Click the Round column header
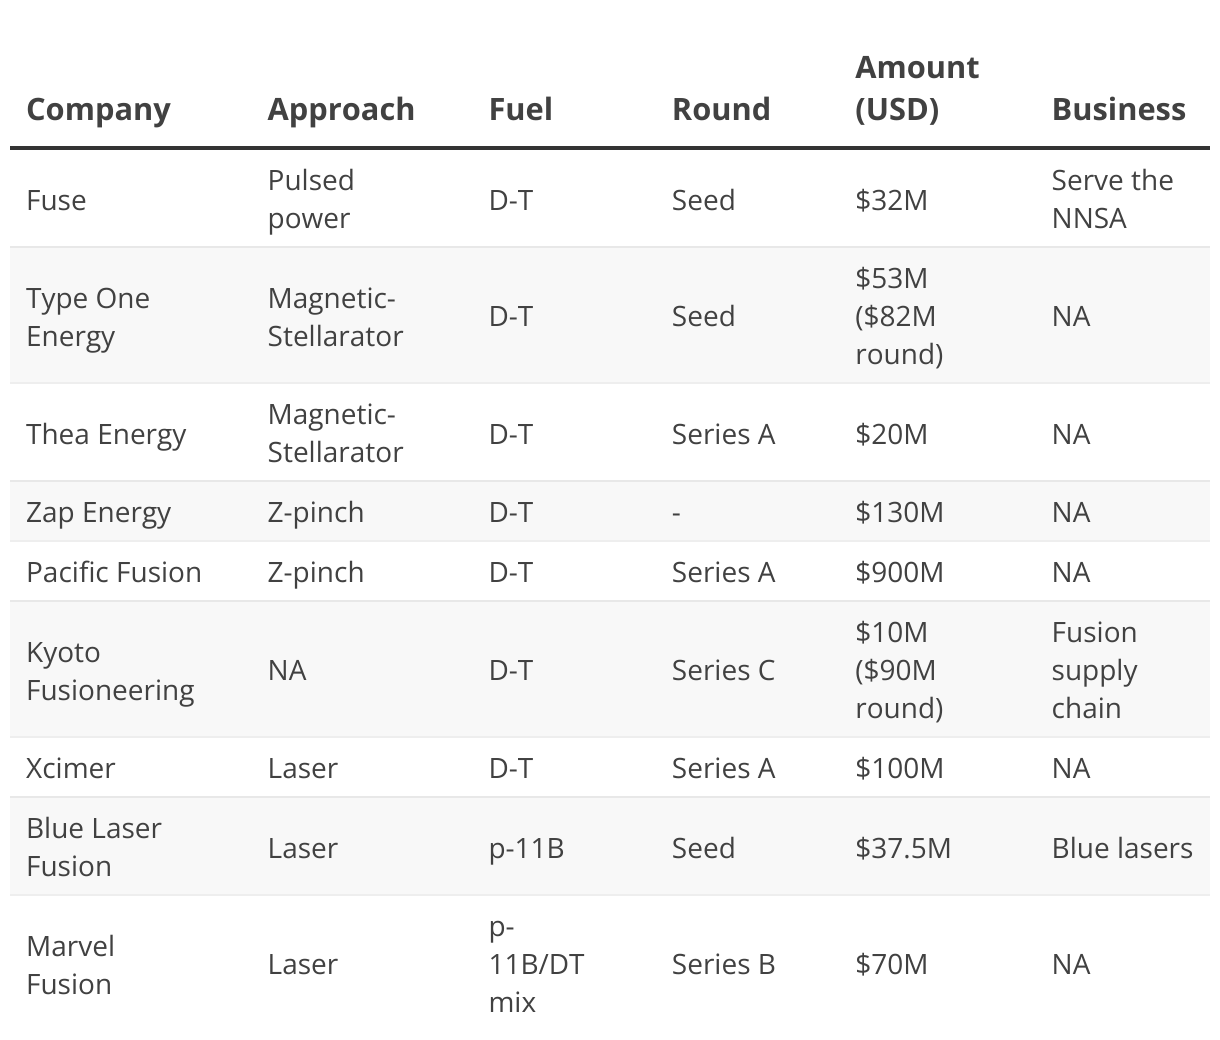 721,109
